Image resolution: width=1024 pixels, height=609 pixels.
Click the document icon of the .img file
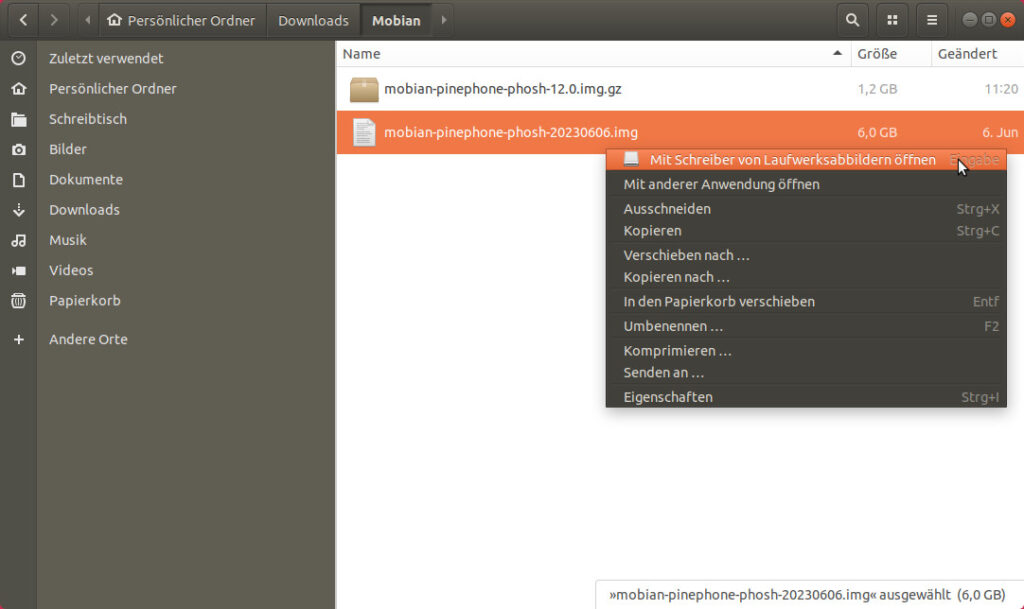click(364, 133)
